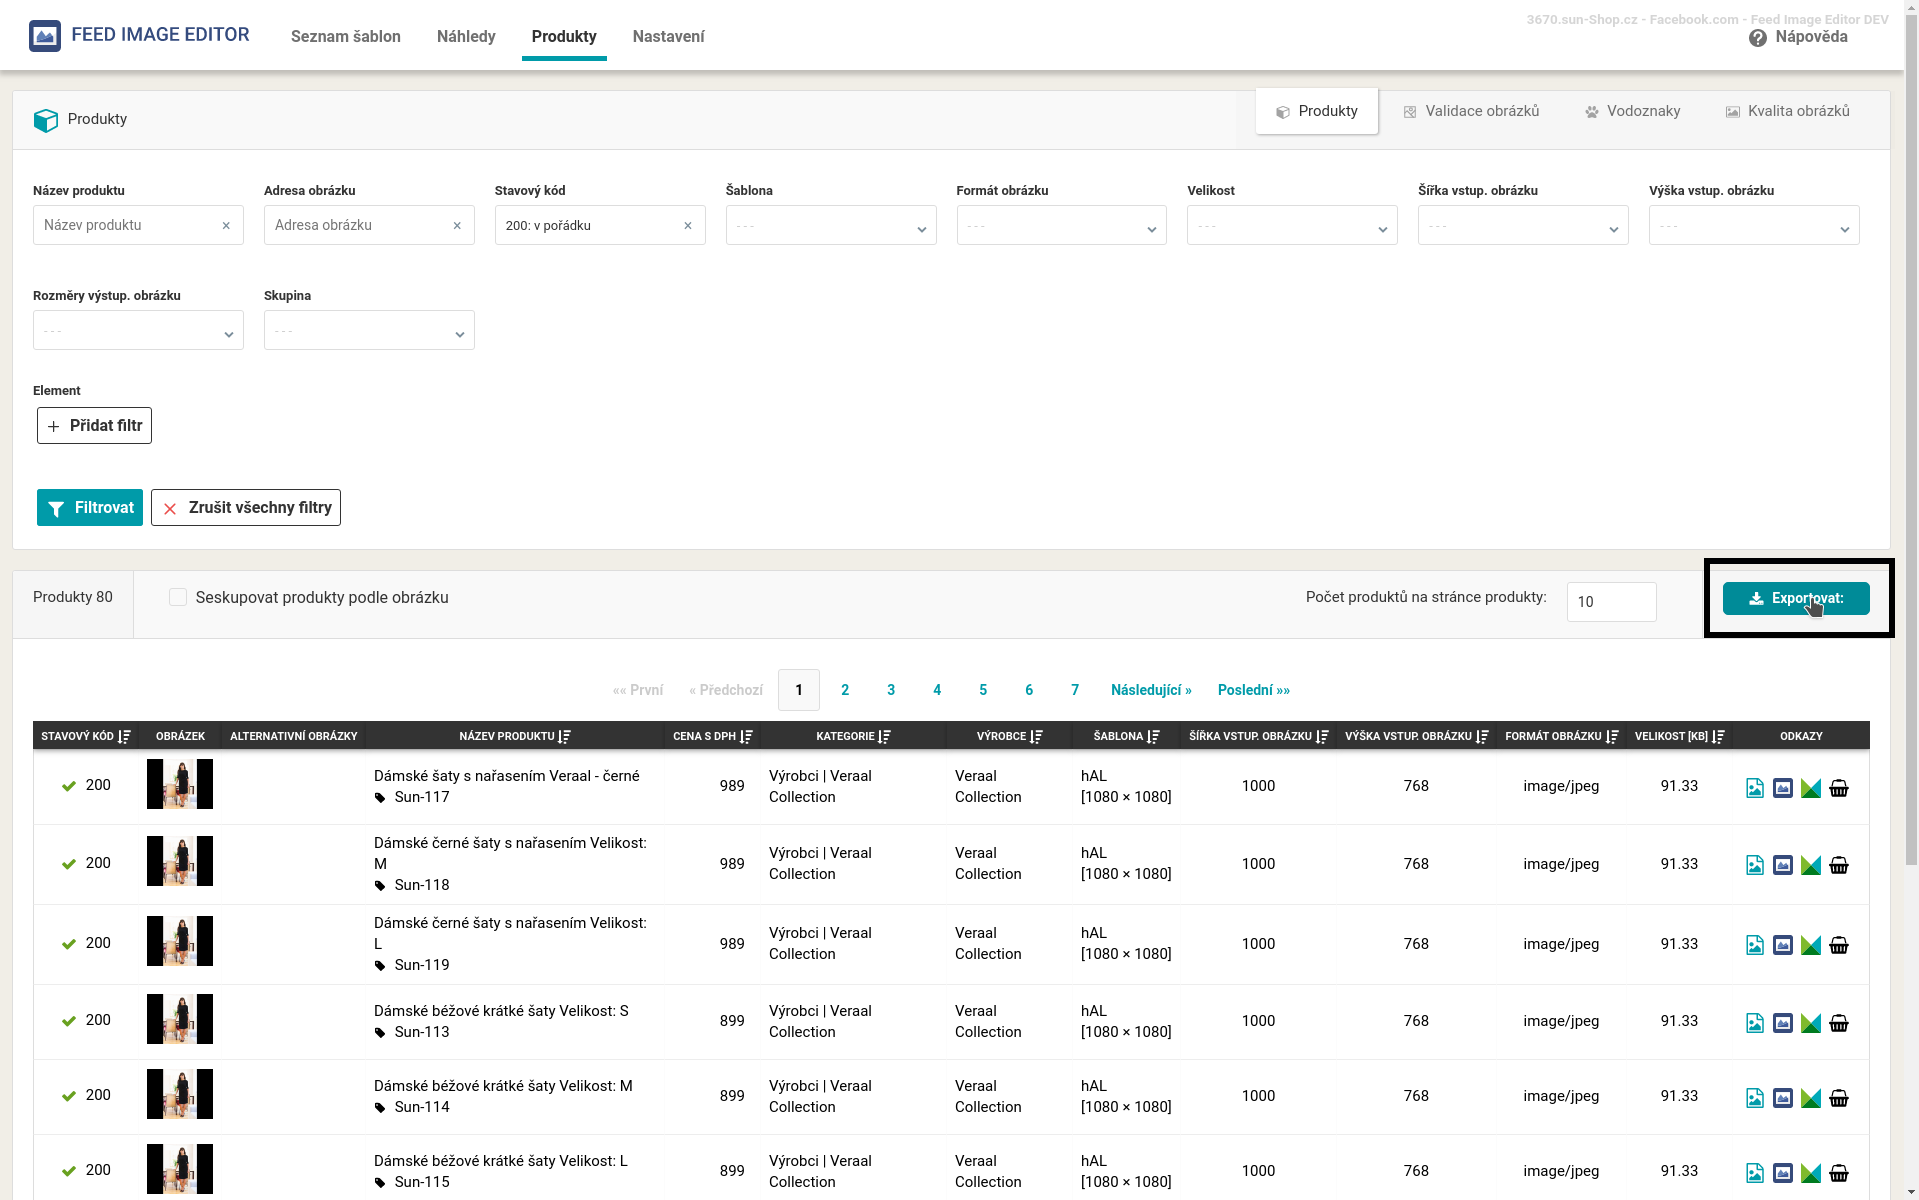
Task: Open the Seznam šablon menu item
Action: coord(345,37)
